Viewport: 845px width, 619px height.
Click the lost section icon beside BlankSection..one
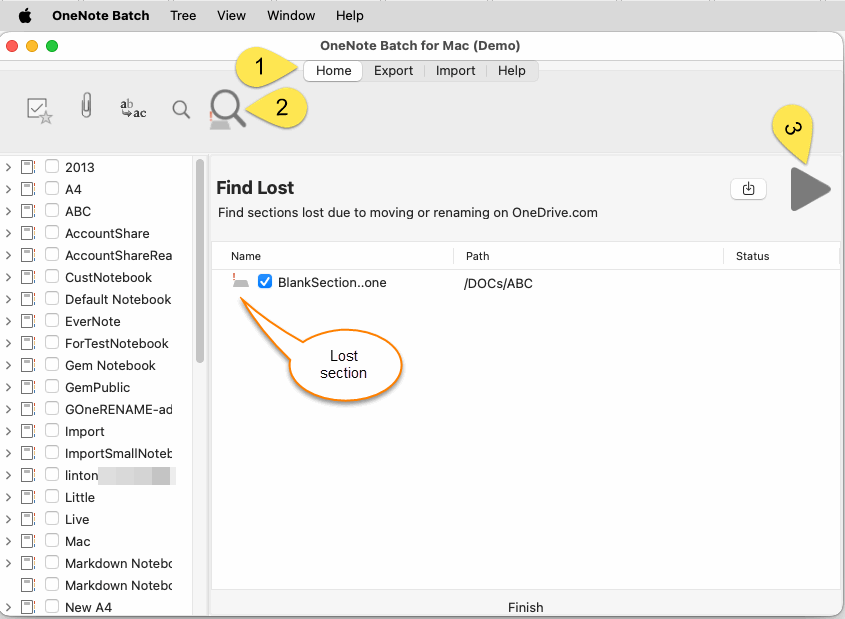click(240, 282)
